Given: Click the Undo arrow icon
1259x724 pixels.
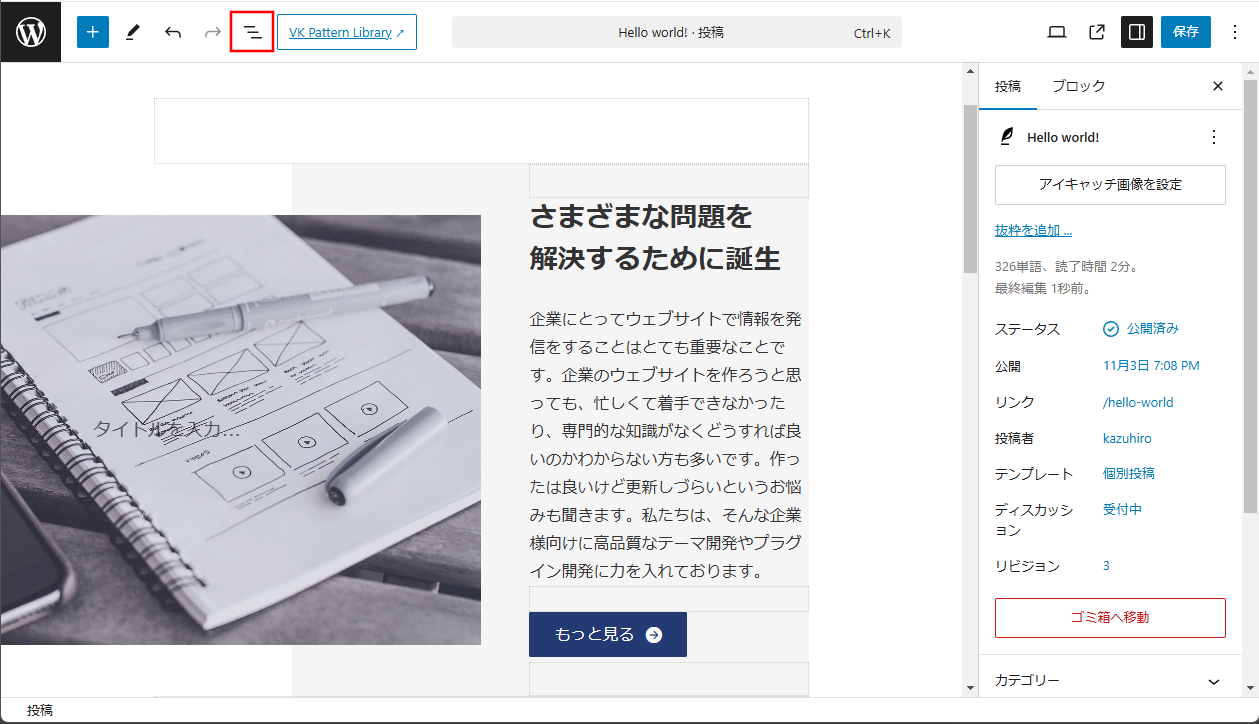Looking at the screenshot, I should [x=173, y=32].
